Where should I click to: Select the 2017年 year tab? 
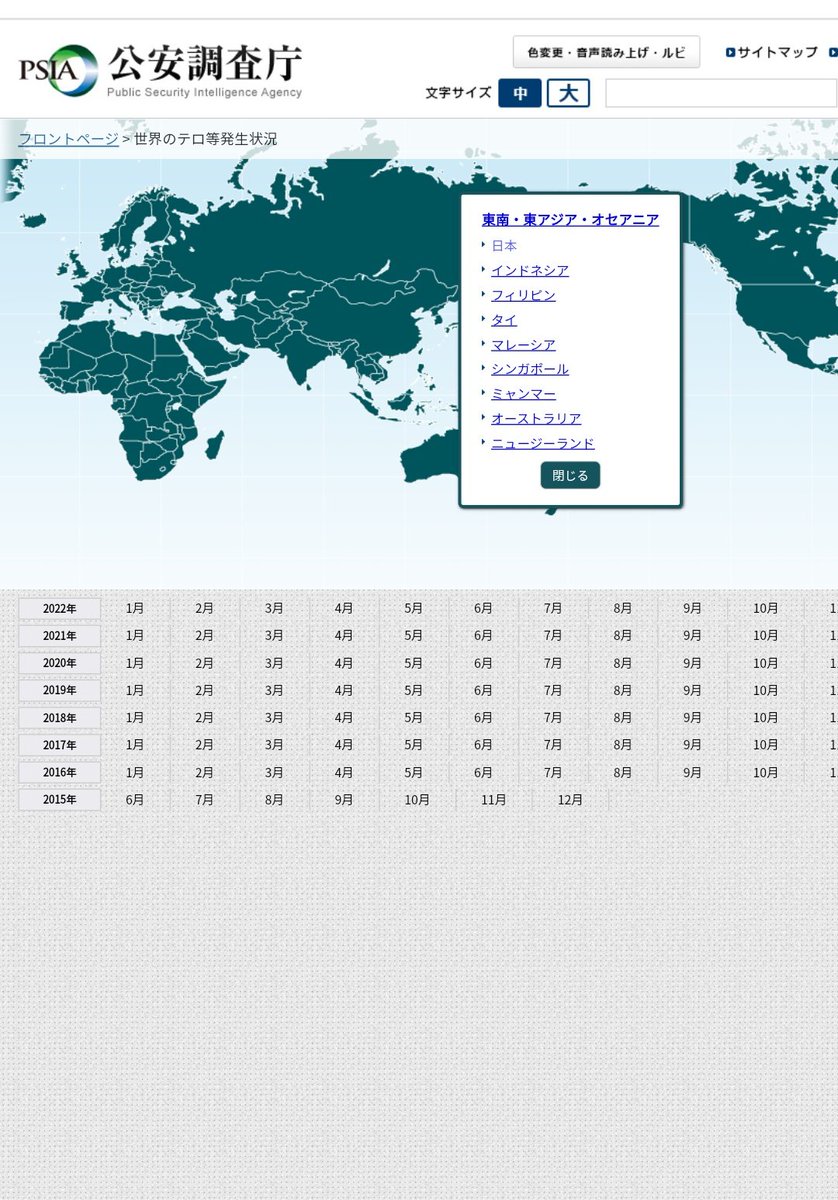60,745
